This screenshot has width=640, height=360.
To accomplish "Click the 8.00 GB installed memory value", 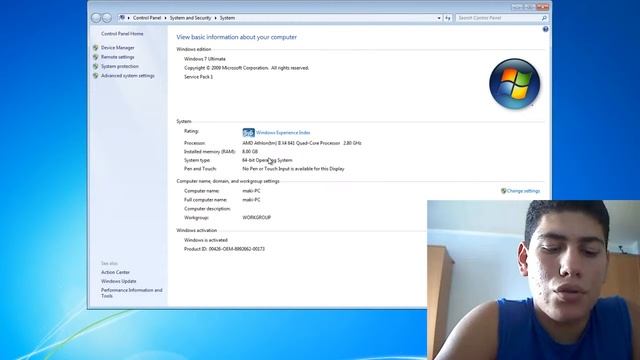I will [x=250, y=151].
